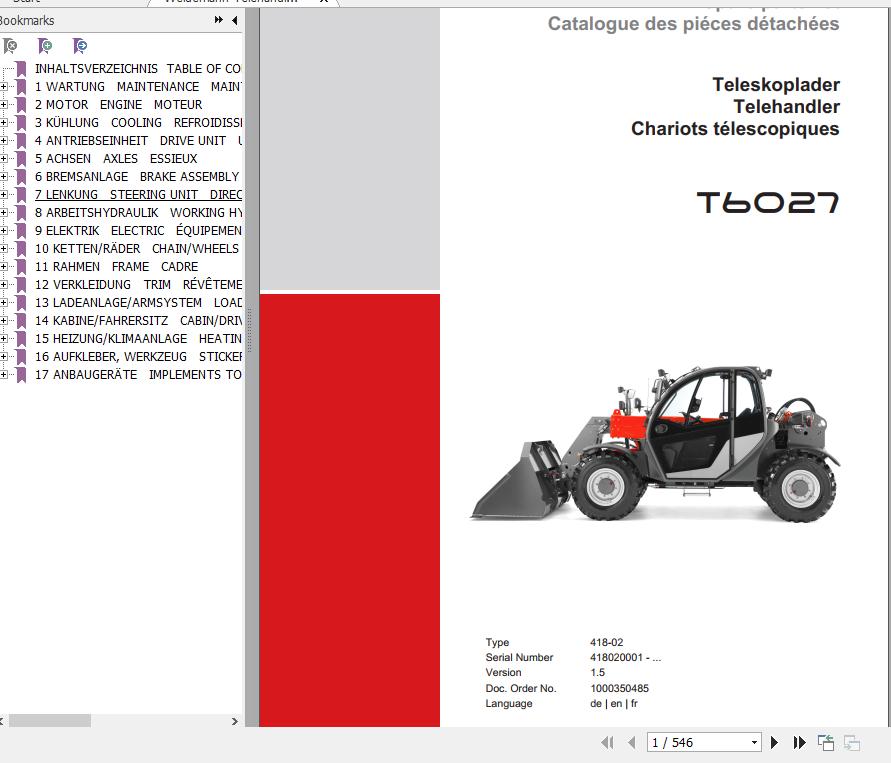Expand the 6 BREMSANLAGE BRAKE ASSEMBLY bookmark
Image resolution: width=891 pixels, height=763 pixels.
click(x=3, y=177)
